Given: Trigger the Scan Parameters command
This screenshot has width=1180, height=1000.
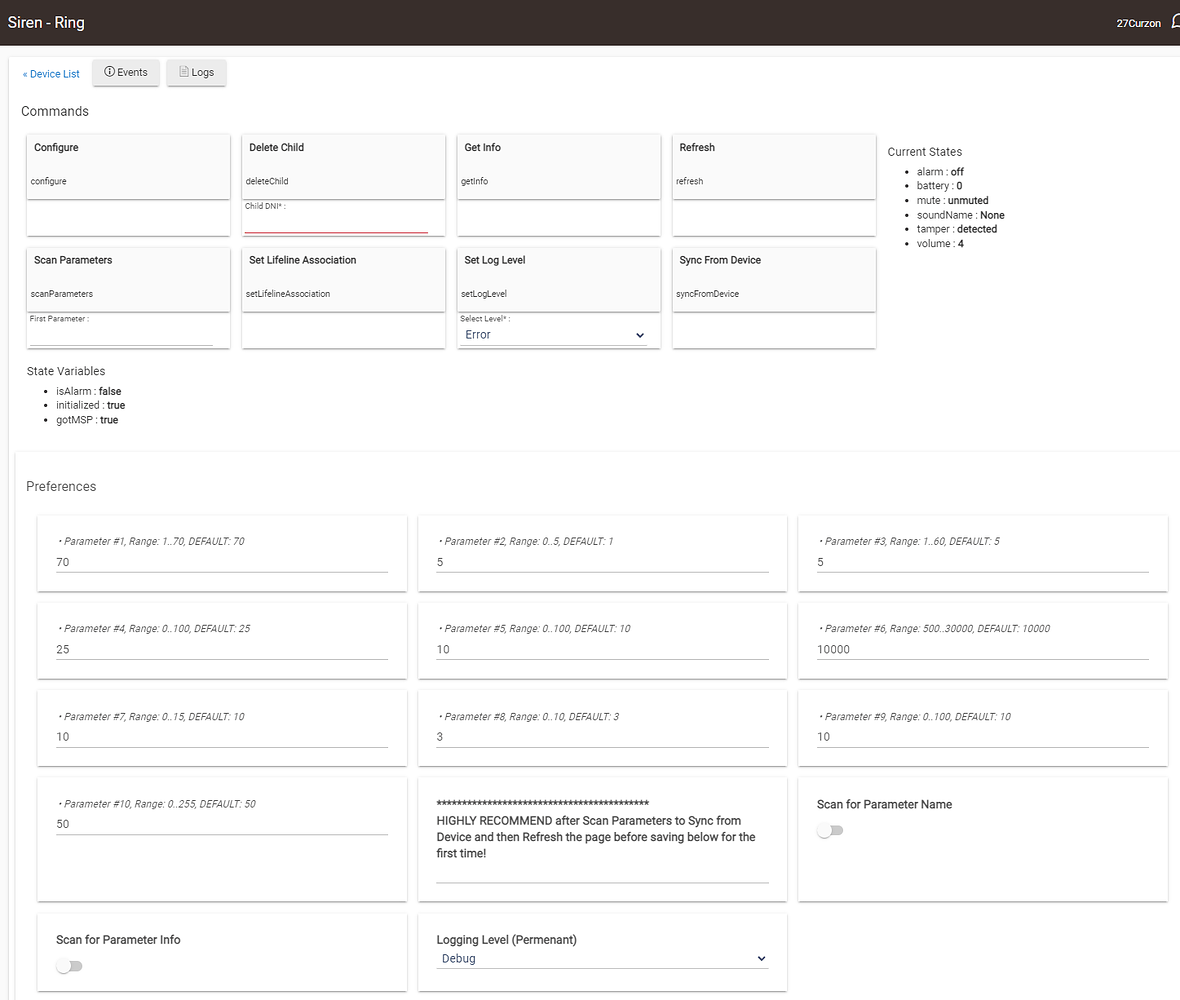Looking at the screenshot, I should coord(128,279).
